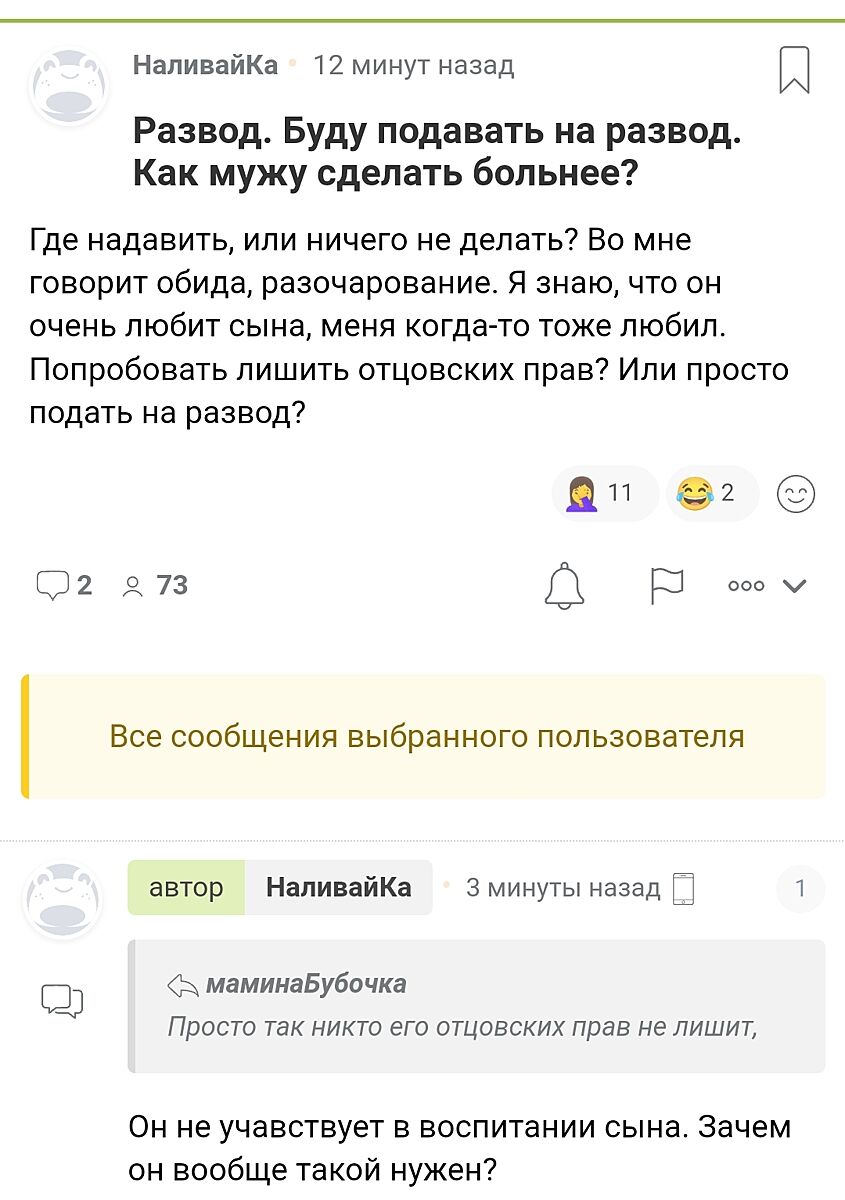Open the НаливайКа username at post top

(205, 66)
